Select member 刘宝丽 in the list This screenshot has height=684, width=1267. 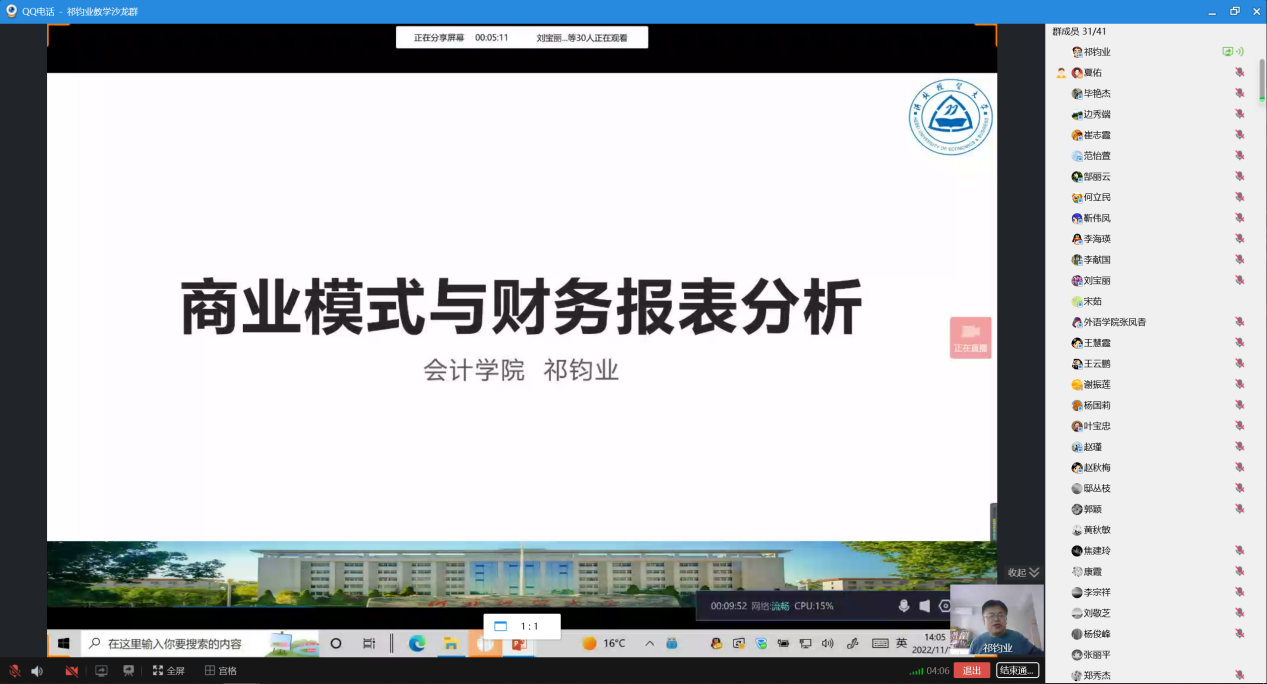[1097, 281]
